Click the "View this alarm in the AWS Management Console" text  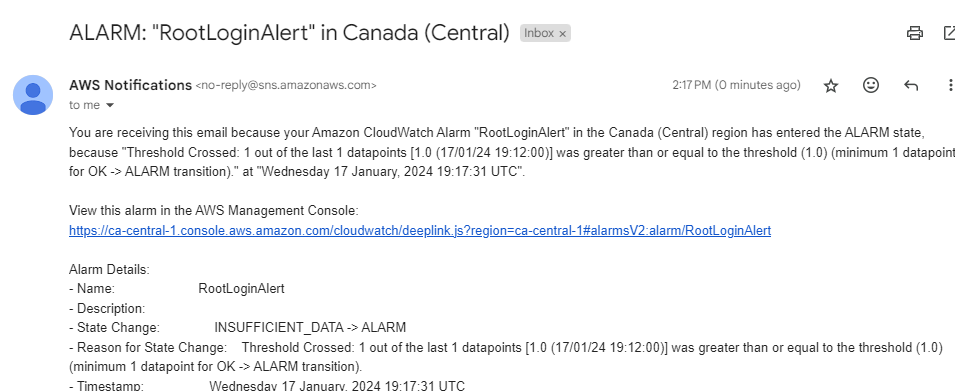pos(214,211)
